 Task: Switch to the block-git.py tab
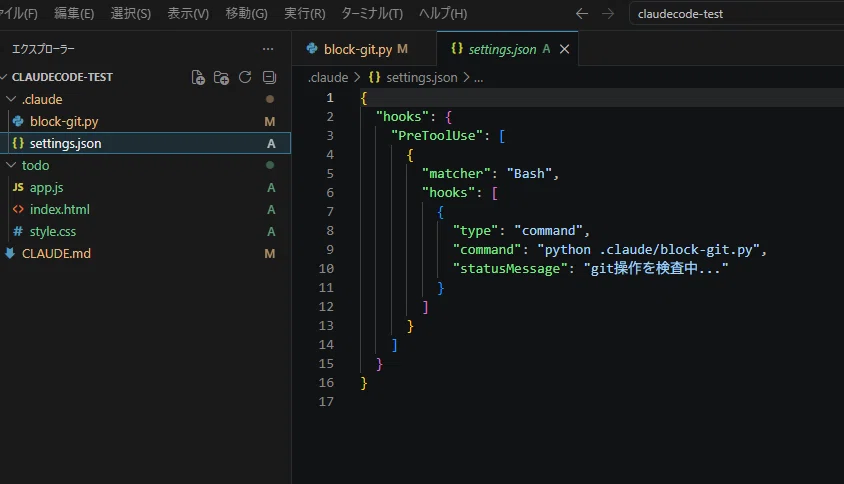coord(364,49)
